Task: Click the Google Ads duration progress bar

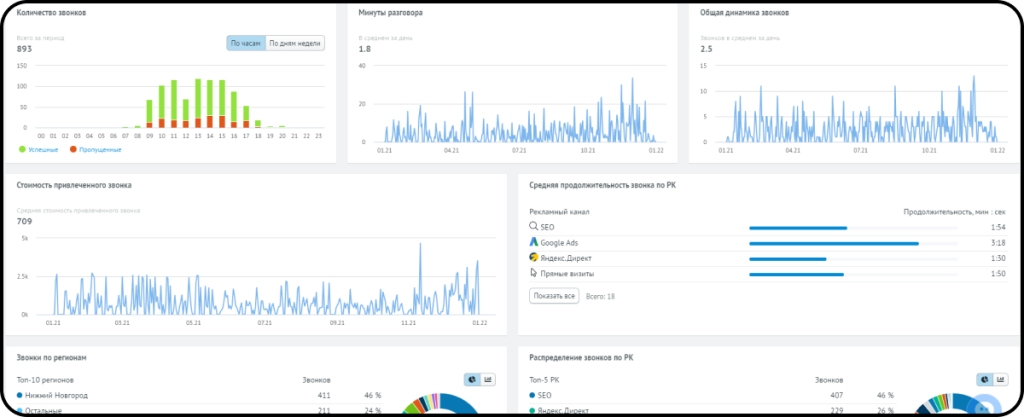Action: point(854,243)
